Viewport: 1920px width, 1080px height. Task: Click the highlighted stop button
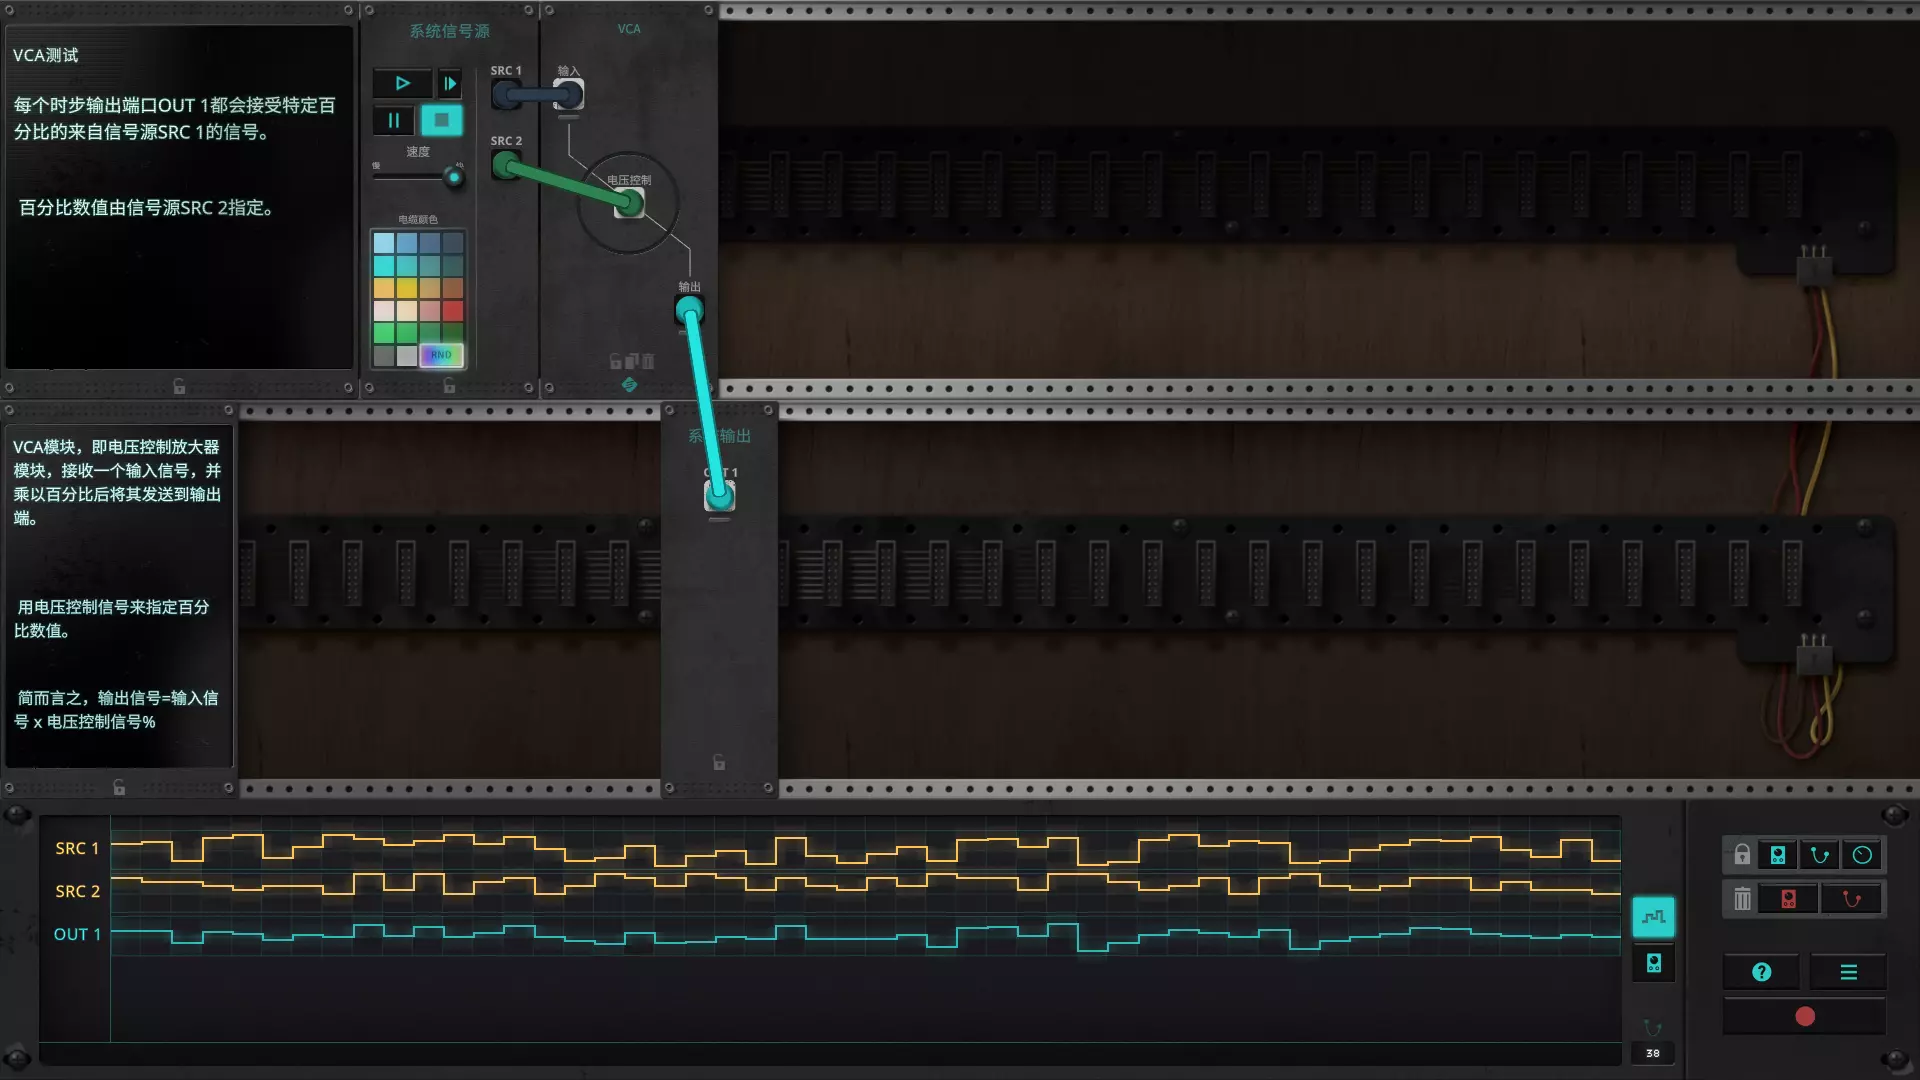[441, 121]
